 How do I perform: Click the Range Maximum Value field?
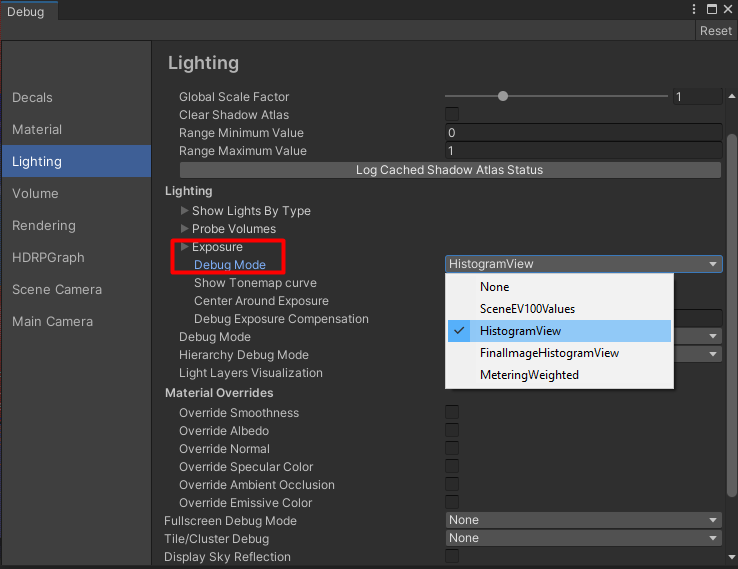tap(584, 151)
